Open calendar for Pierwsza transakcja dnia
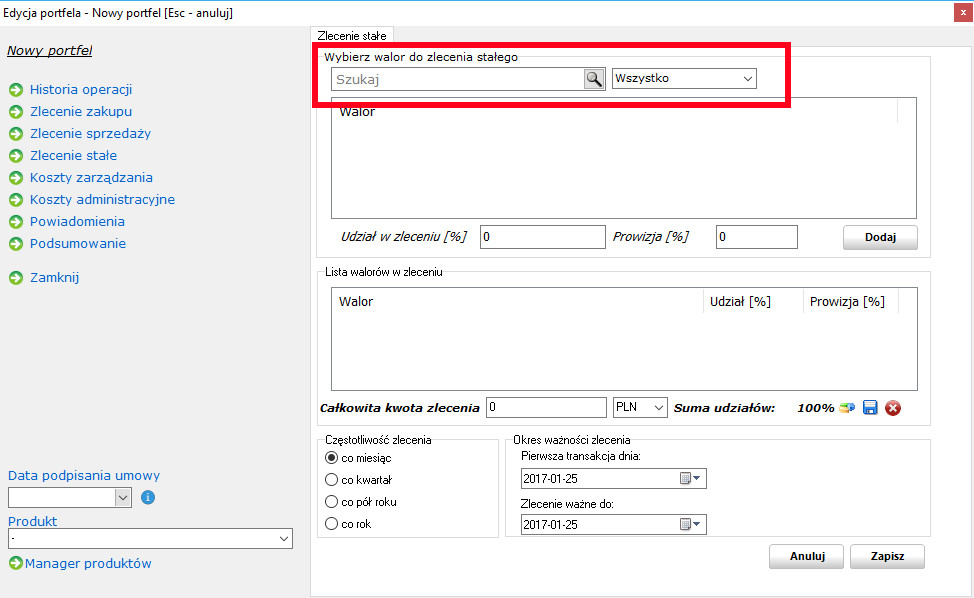The width and height of the screenshot is (974, 598). coord(691,479)
